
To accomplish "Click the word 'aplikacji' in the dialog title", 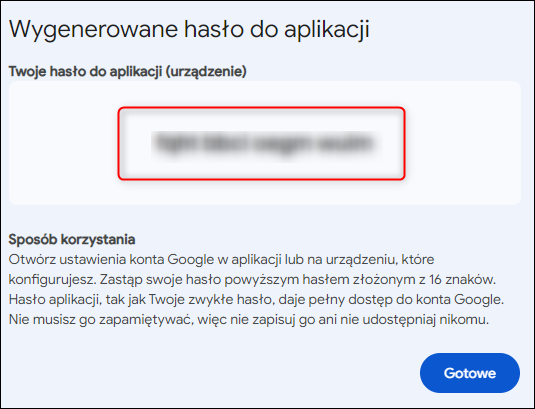I will (327, 29).
